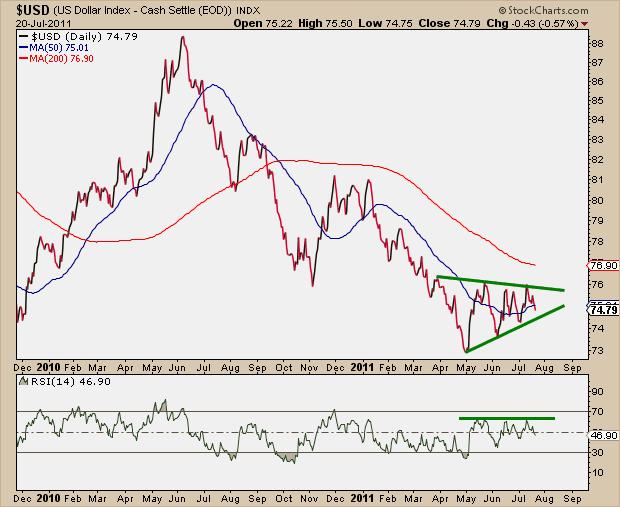Click the Open 75.22 value
Screen dimensions: 620x507
point(263,23)
